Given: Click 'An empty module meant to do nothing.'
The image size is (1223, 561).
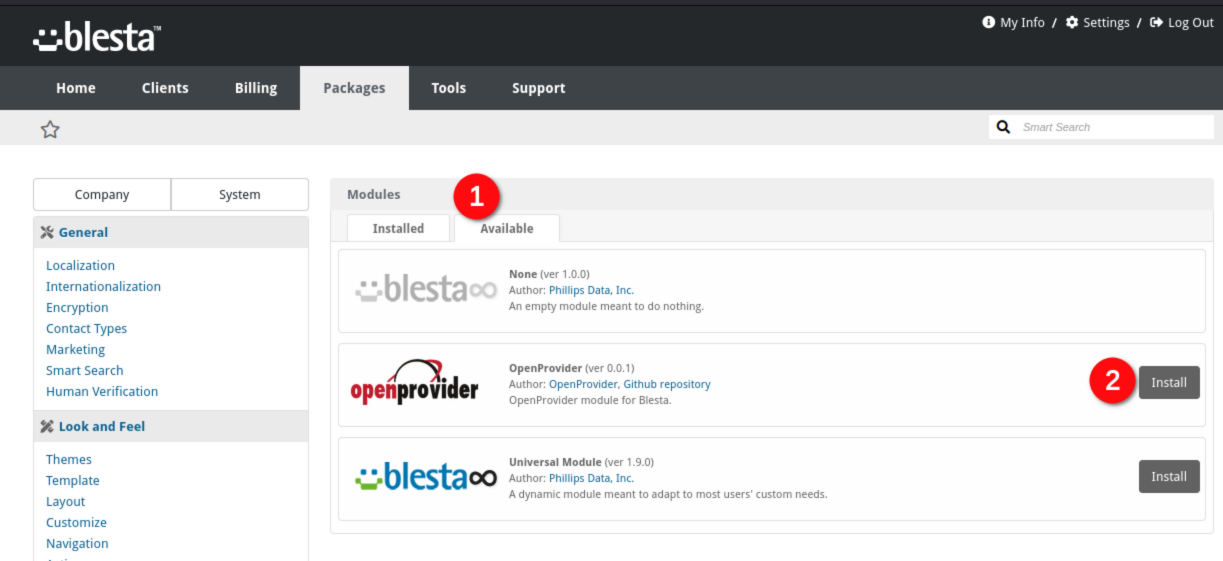Looking at the screenshot, I should (606, 306).
